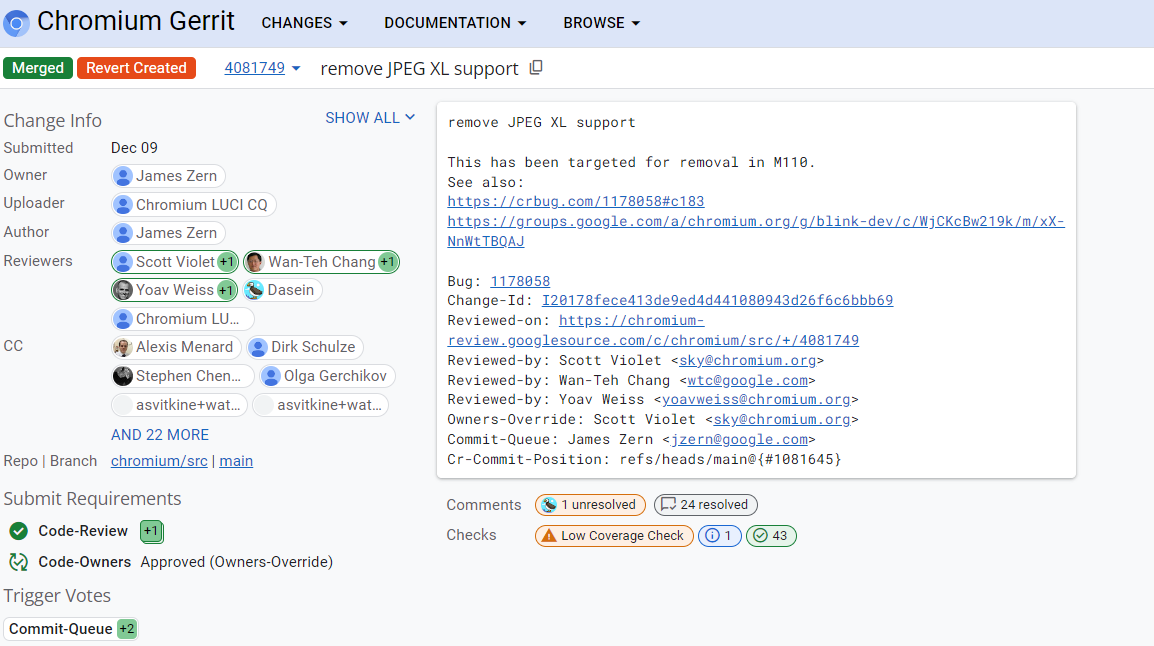Click the Code-Owners override status icon

[x=18, y=562]
